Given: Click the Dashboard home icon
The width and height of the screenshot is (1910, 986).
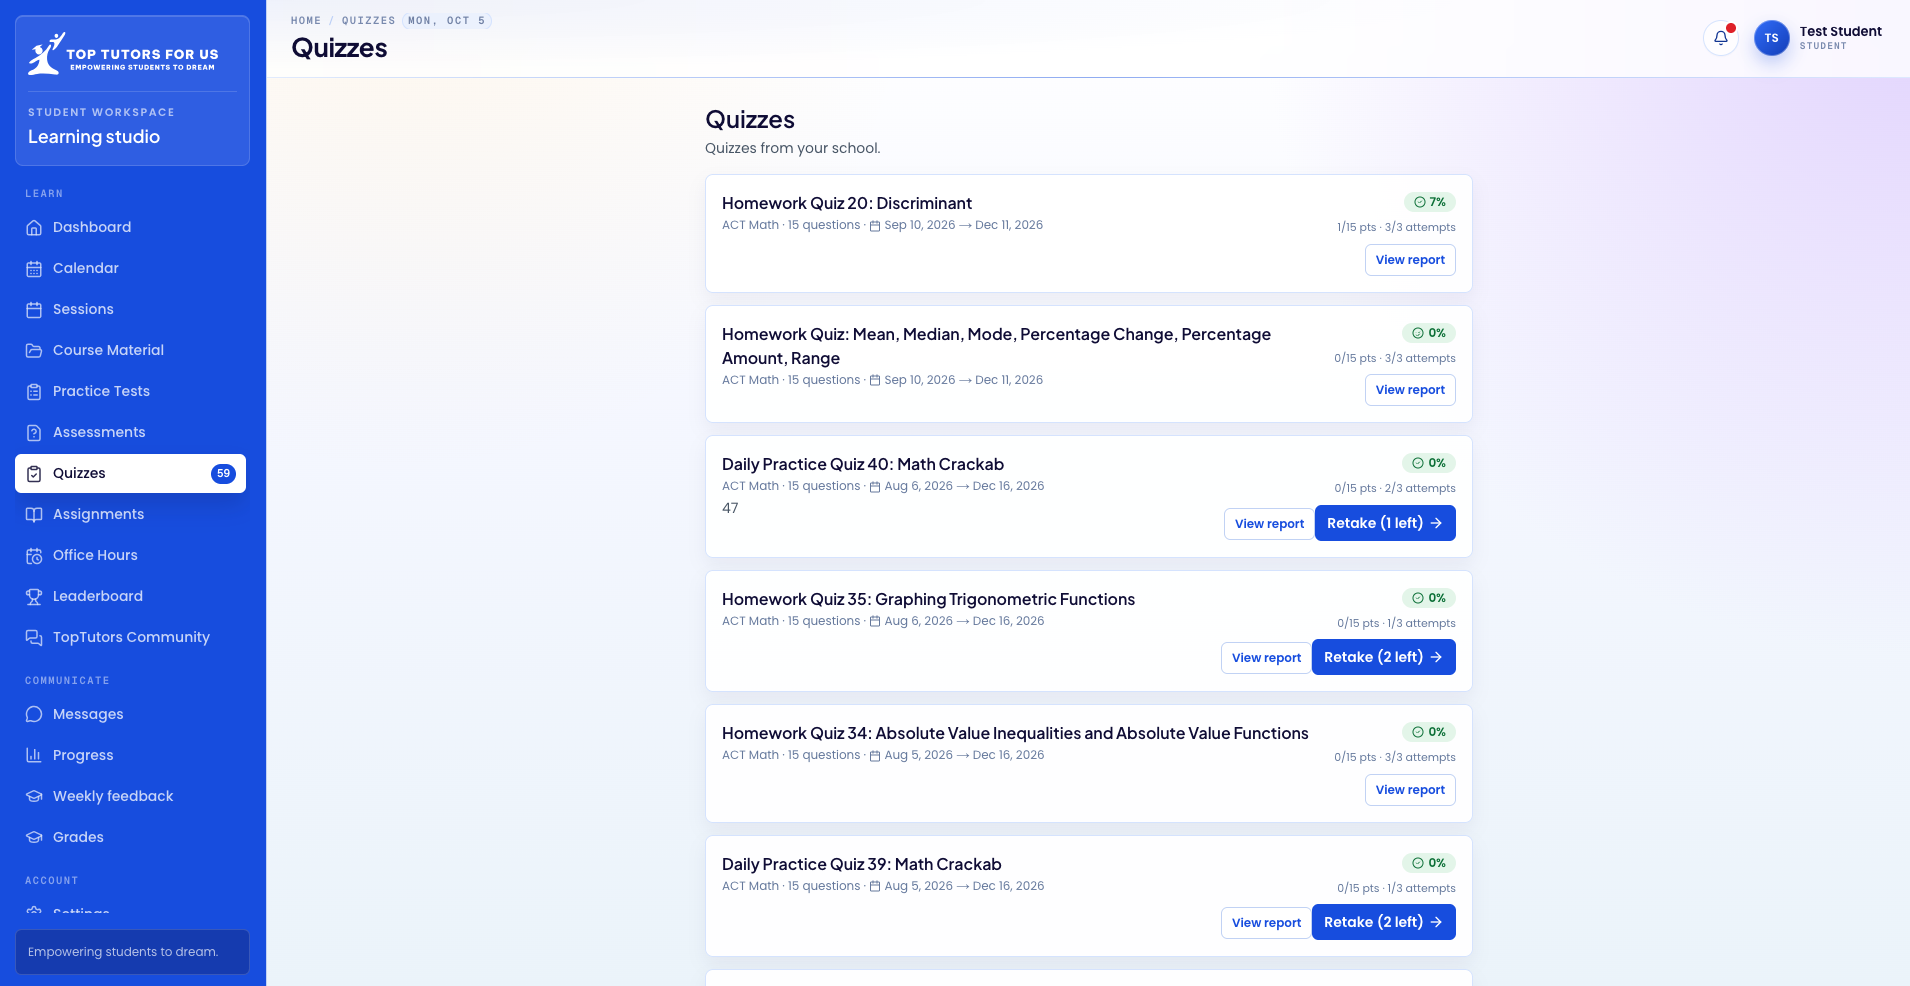Looking at the screenshot, I should point(34,227).
